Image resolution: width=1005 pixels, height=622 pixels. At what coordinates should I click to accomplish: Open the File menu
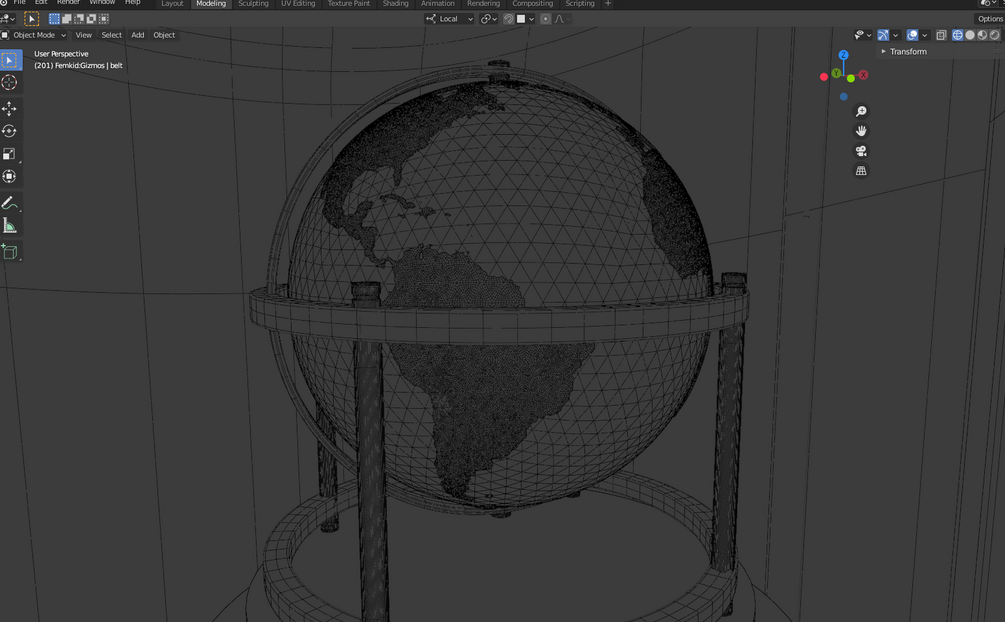tap(20, 3)
